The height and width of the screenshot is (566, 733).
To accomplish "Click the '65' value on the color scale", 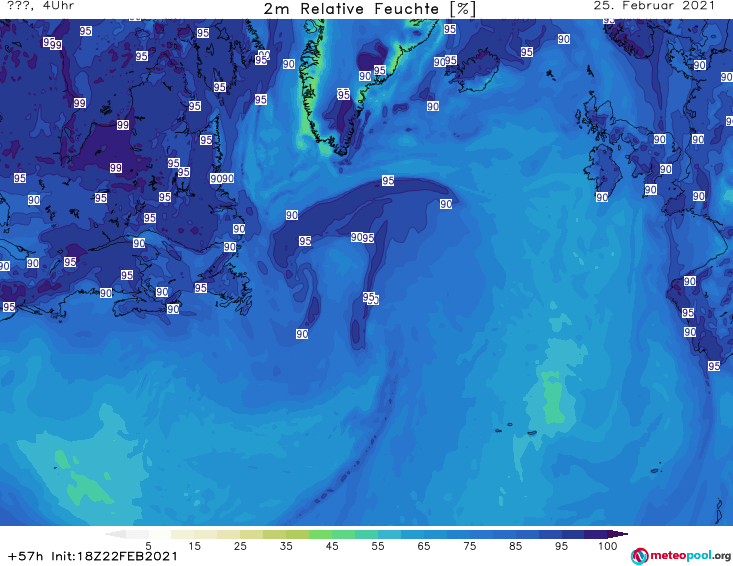I will 424,546.
